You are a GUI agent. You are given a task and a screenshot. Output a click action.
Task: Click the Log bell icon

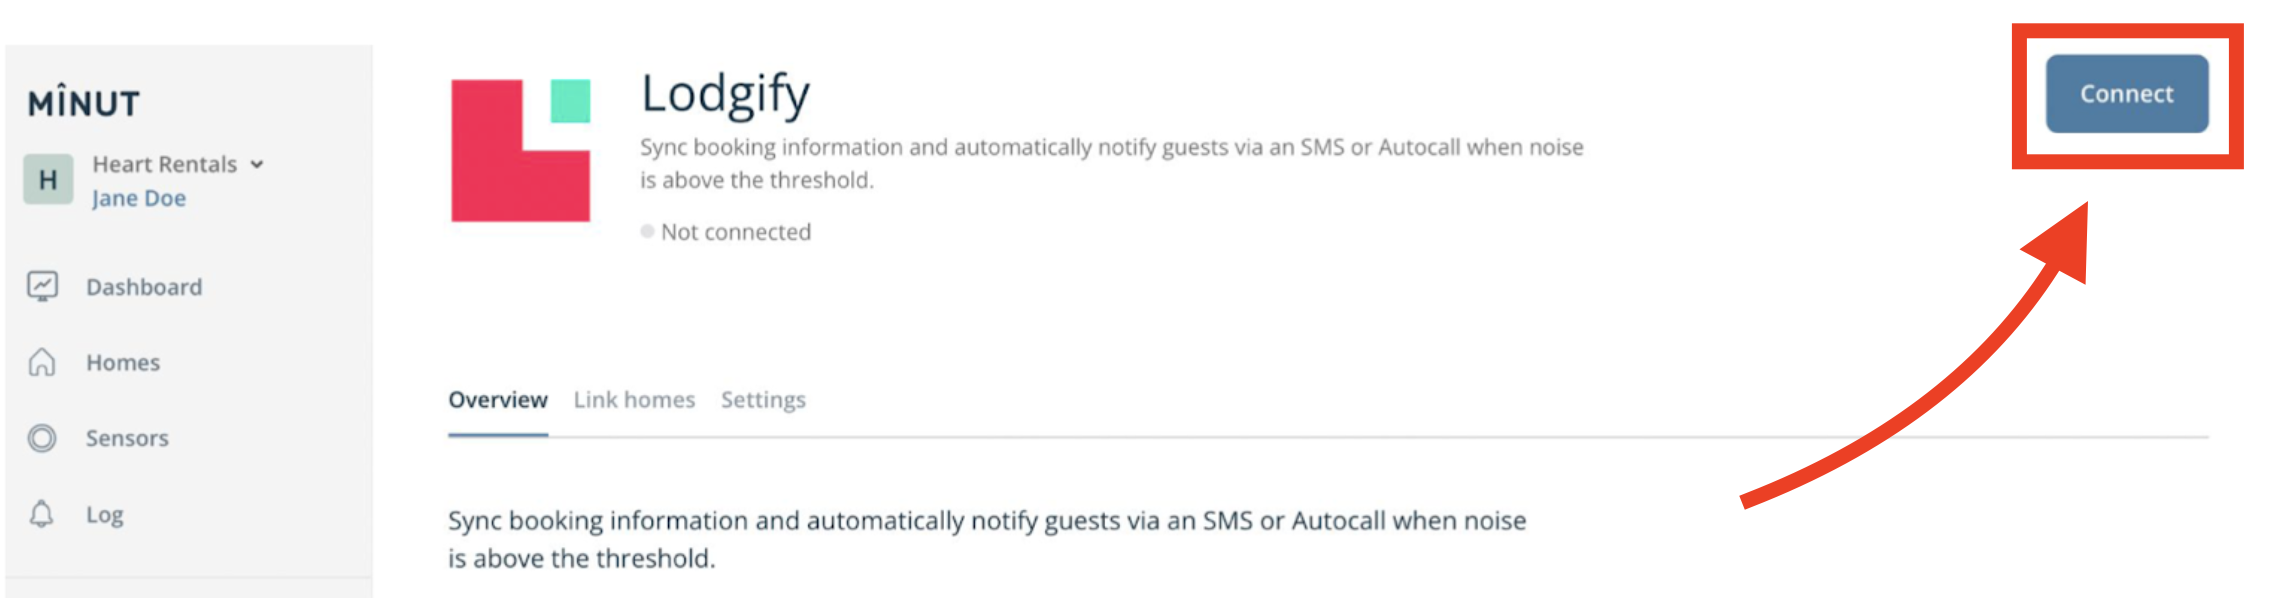pos(42,514)
